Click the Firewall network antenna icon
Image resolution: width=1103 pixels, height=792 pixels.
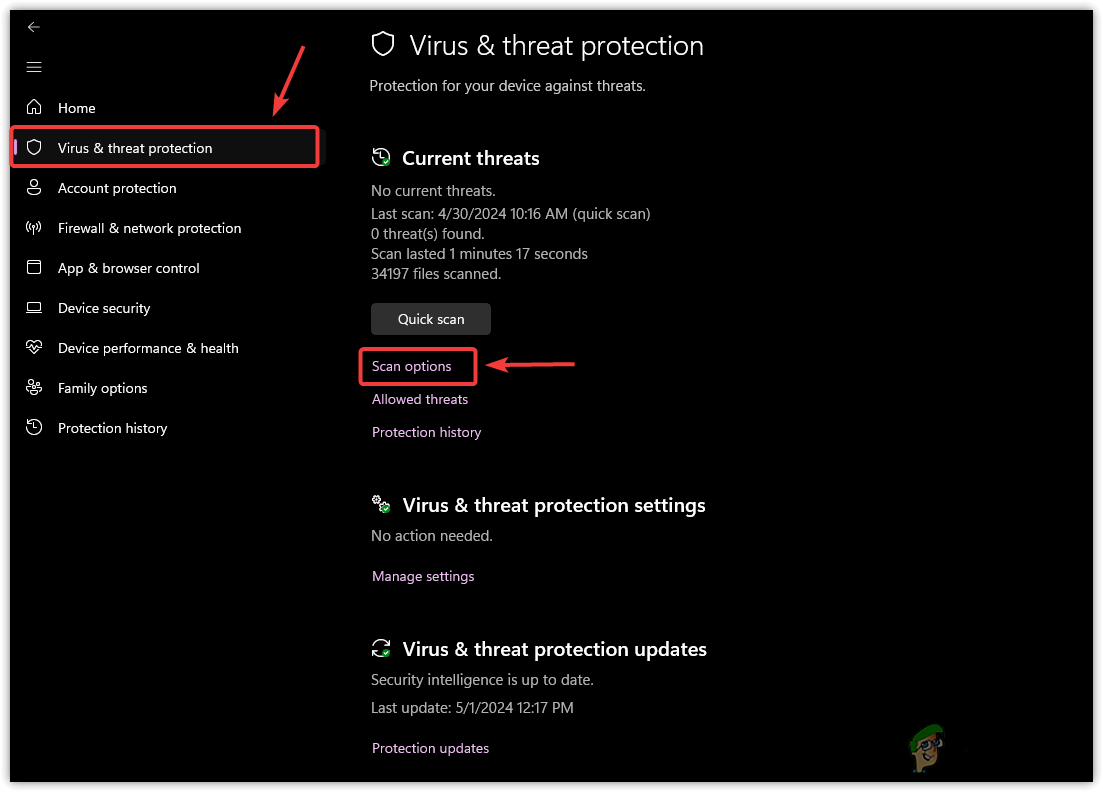click(34, 228)
